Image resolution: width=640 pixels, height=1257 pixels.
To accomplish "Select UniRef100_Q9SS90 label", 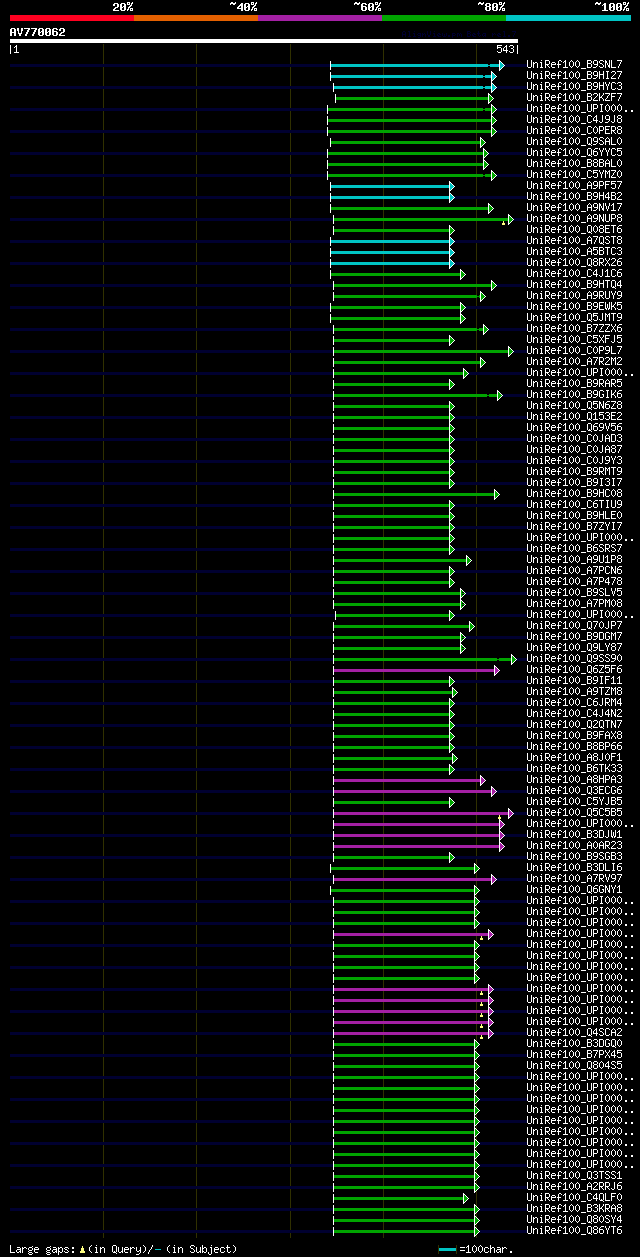I will tap(574, 659).
